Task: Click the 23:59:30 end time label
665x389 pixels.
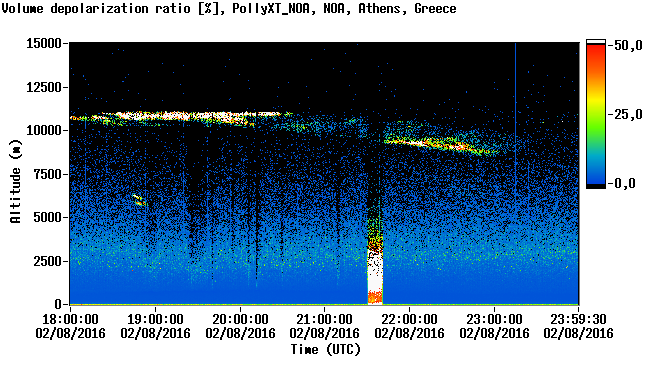Action: click(x=578, y=319)
